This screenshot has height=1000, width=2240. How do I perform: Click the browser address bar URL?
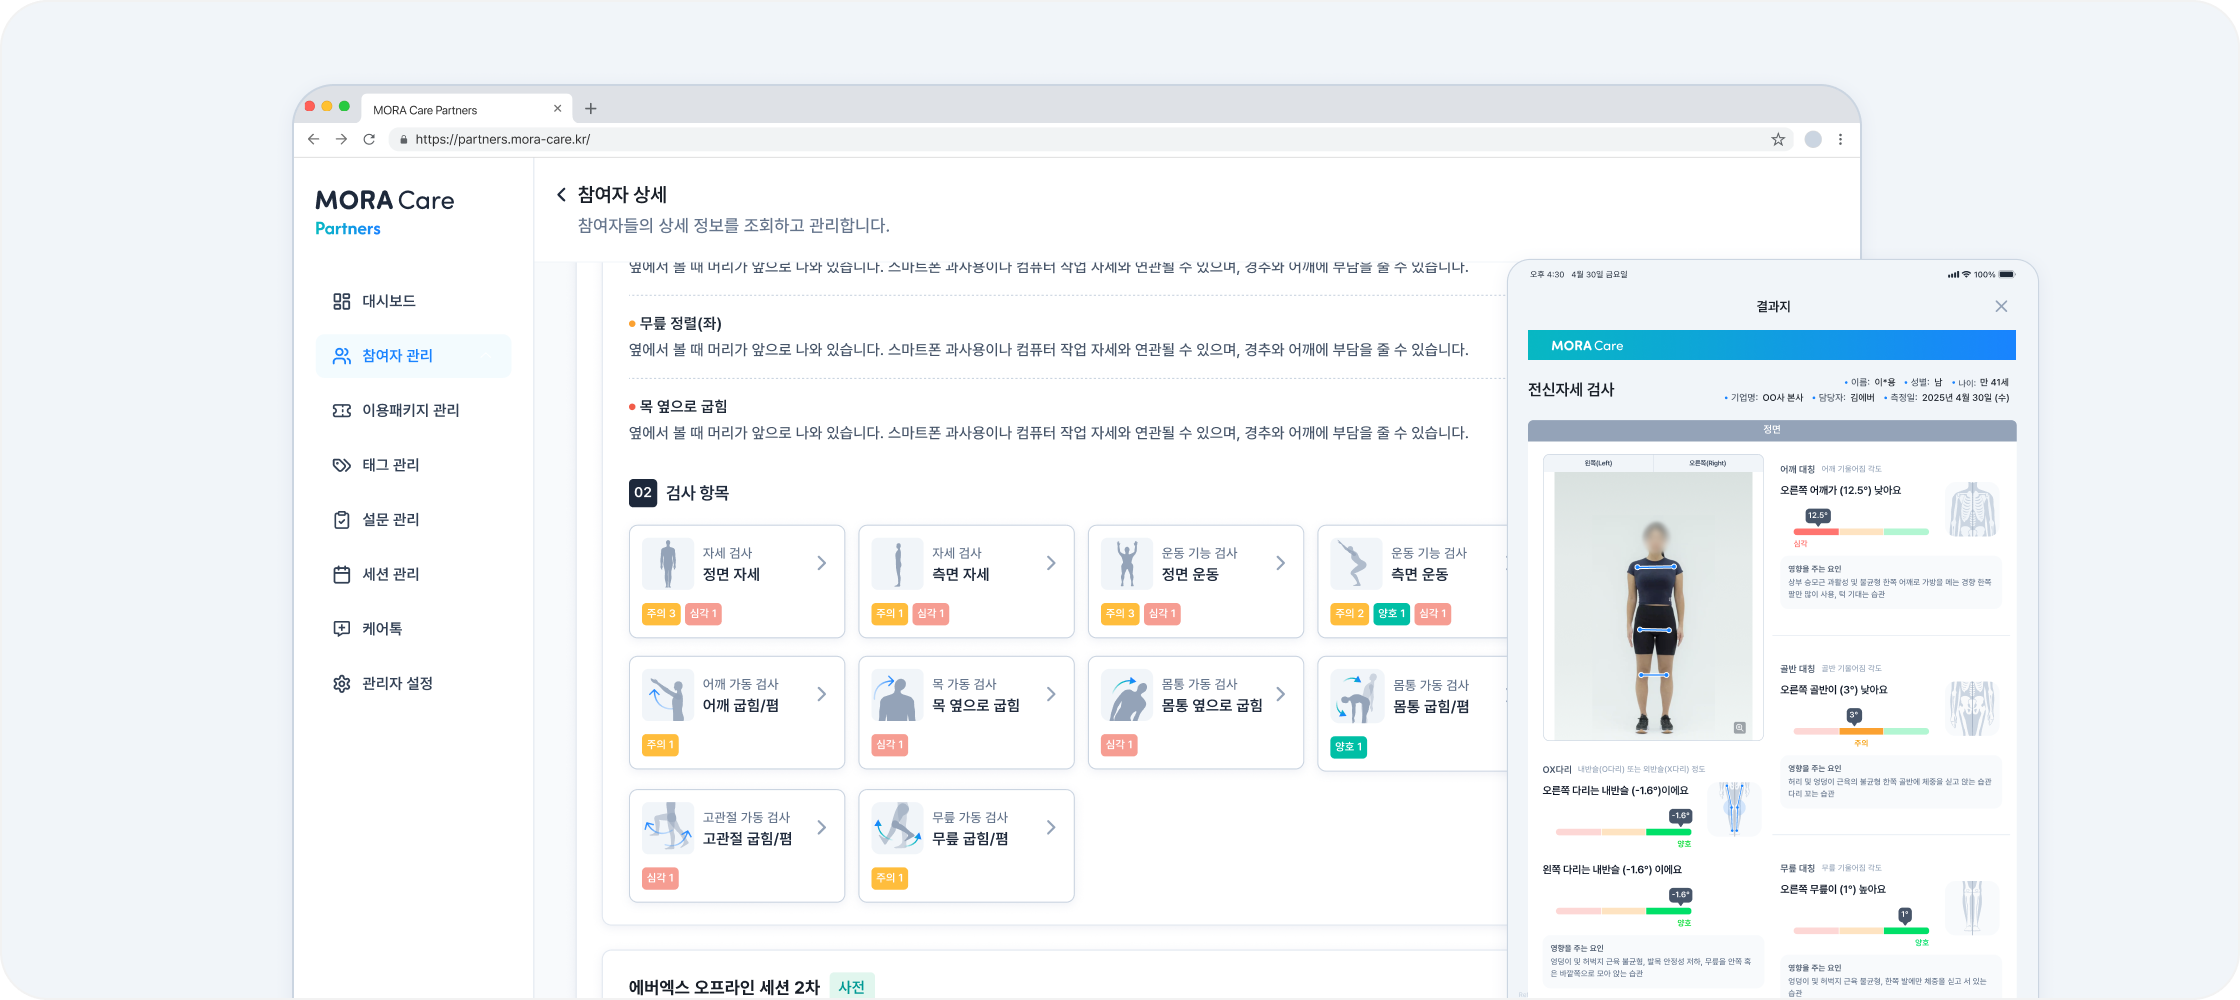pyautogui.click(x=503, y=139)
